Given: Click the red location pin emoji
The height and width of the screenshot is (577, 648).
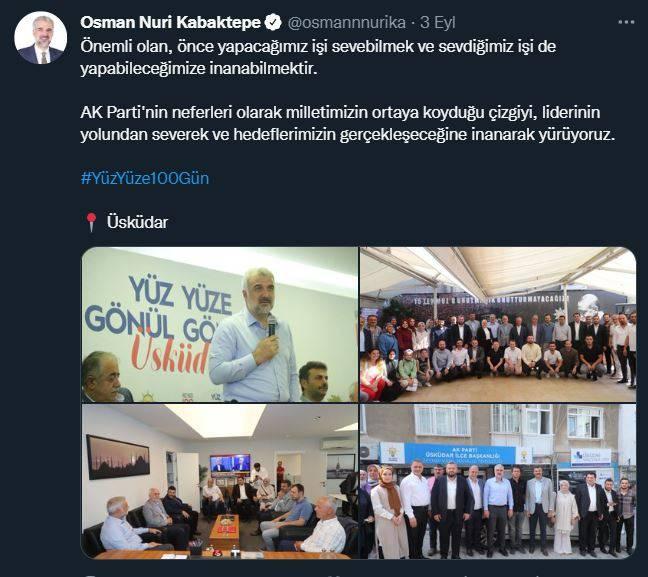Looking at the screenshot, I should (91, 222).
